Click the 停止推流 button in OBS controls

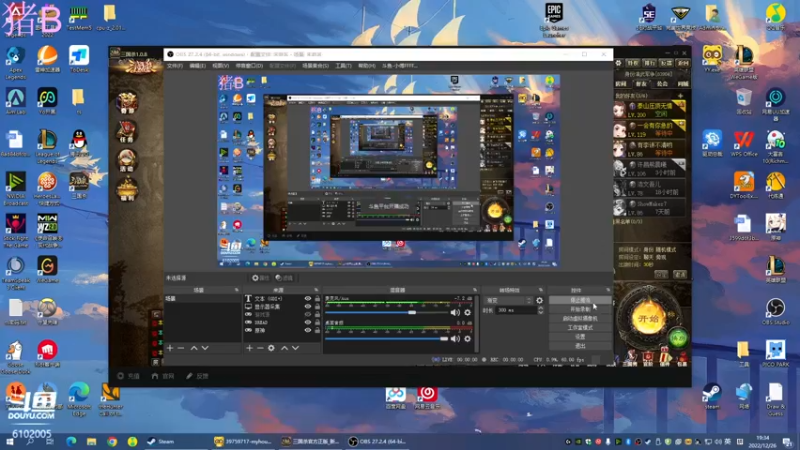point(580,300)
